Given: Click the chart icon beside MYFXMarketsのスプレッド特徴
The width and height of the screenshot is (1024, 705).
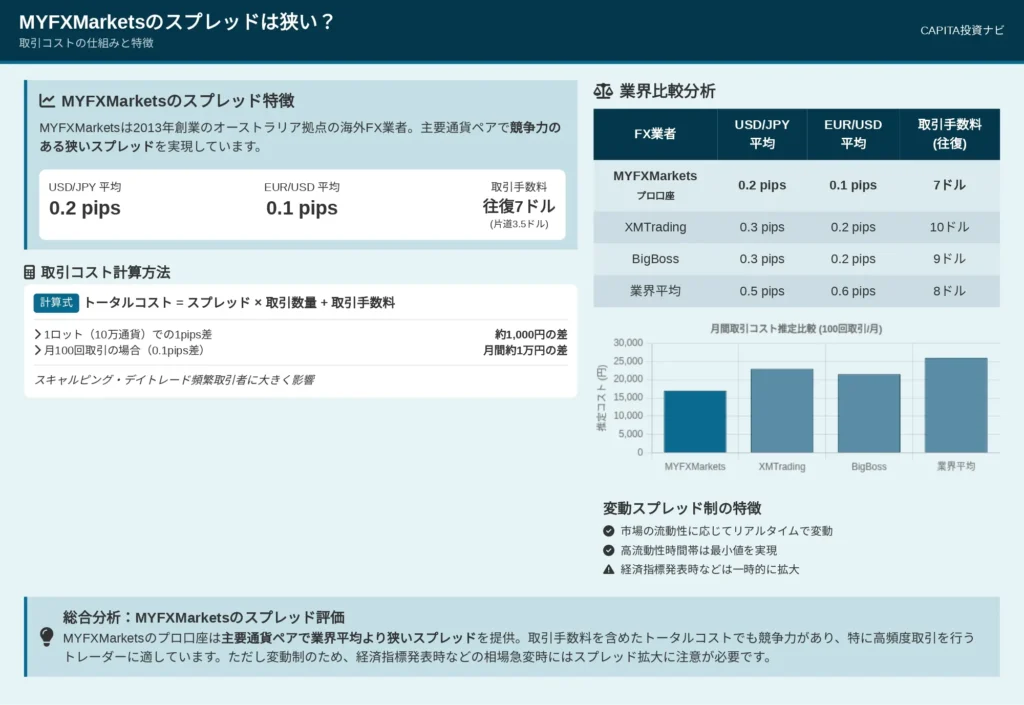Looking at the screenshot, I should pyautogui.click(x=46, y=101).
